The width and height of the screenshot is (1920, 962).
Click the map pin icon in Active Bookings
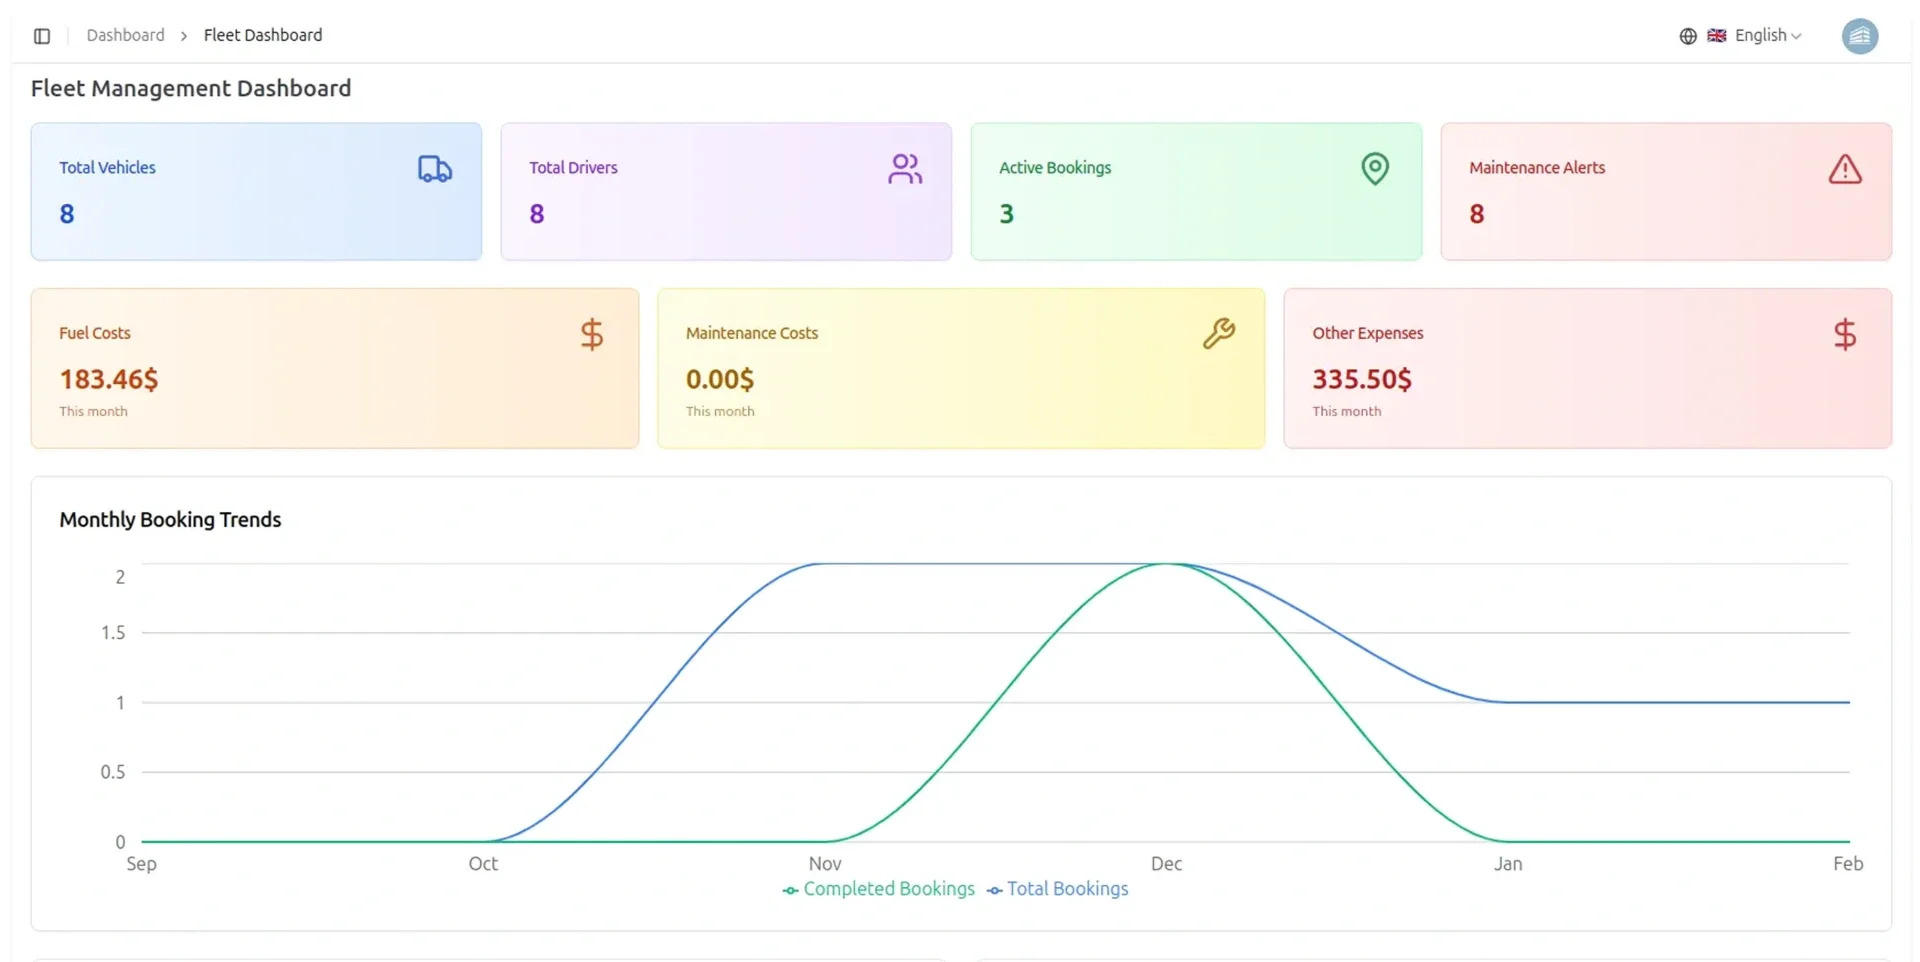tap(1375, 169)
